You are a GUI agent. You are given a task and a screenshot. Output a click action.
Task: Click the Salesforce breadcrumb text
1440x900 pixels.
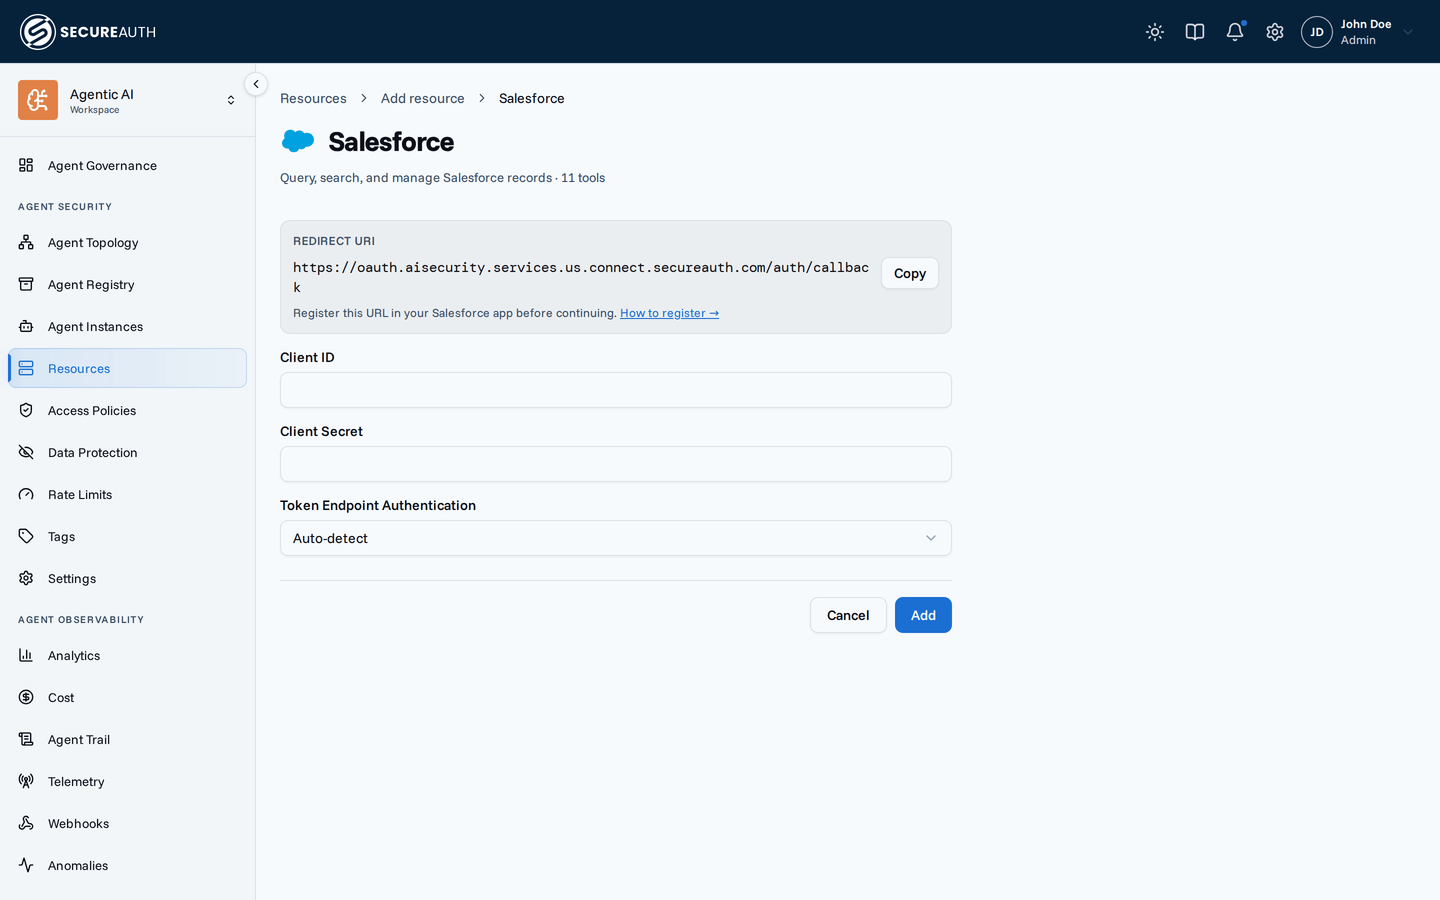531,98
